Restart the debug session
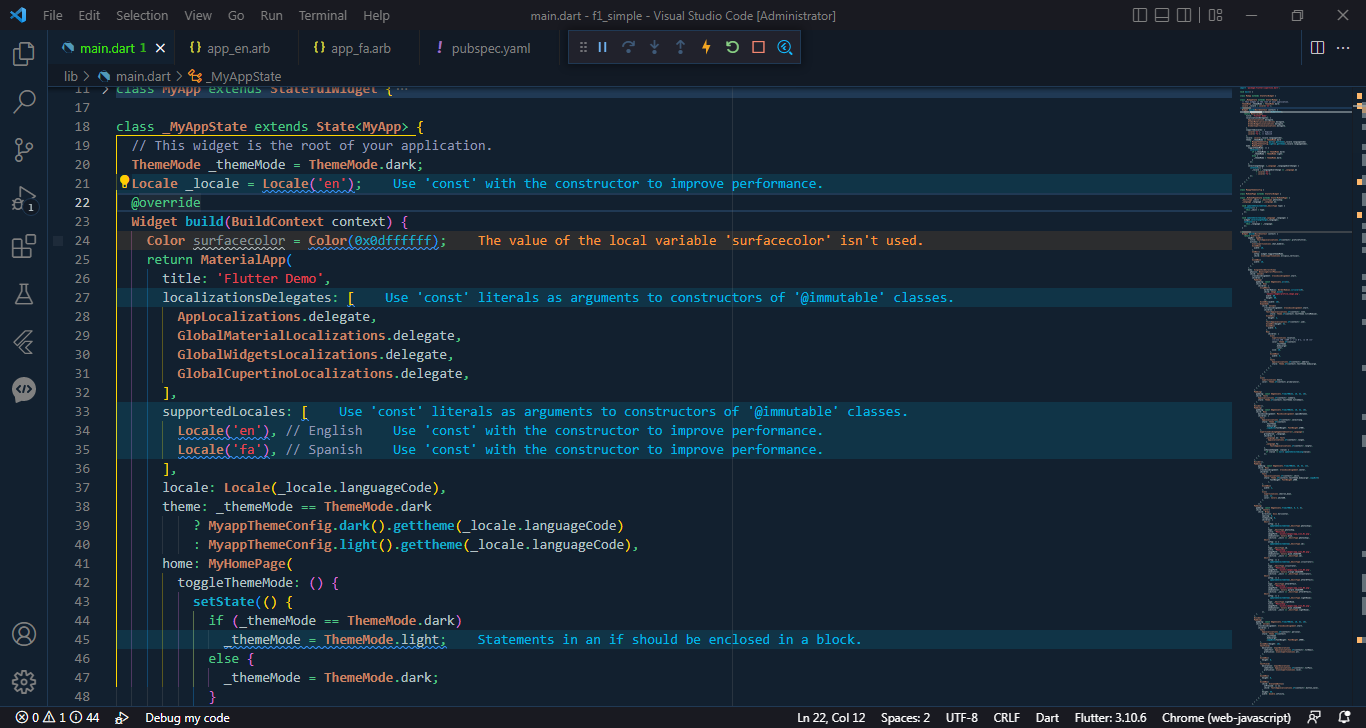 point(732,47)
